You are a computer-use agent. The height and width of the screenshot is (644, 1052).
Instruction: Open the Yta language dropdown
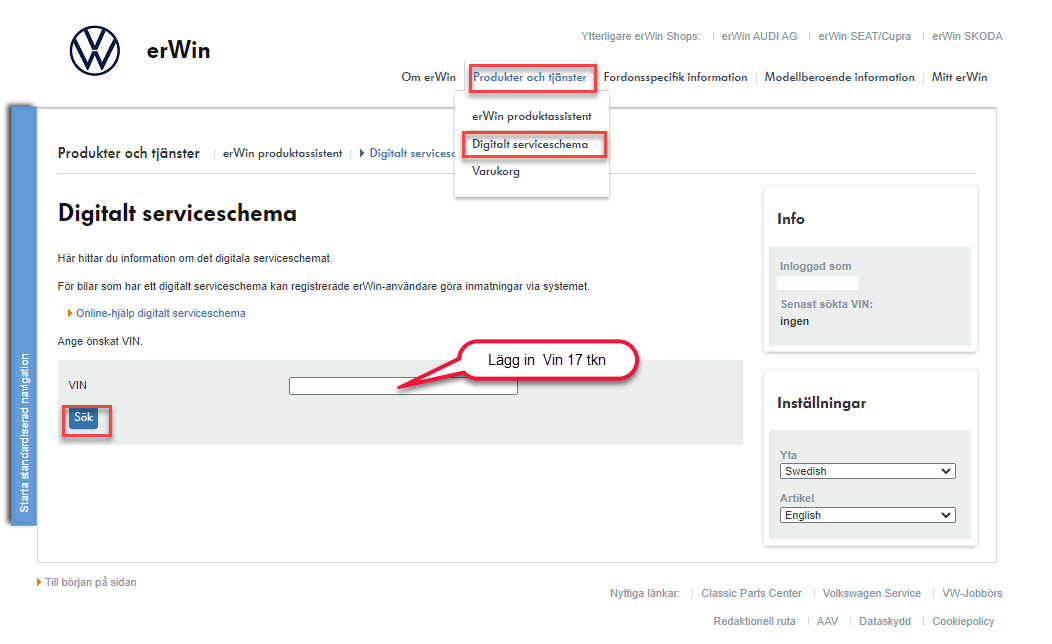click(x=867, y=471)
